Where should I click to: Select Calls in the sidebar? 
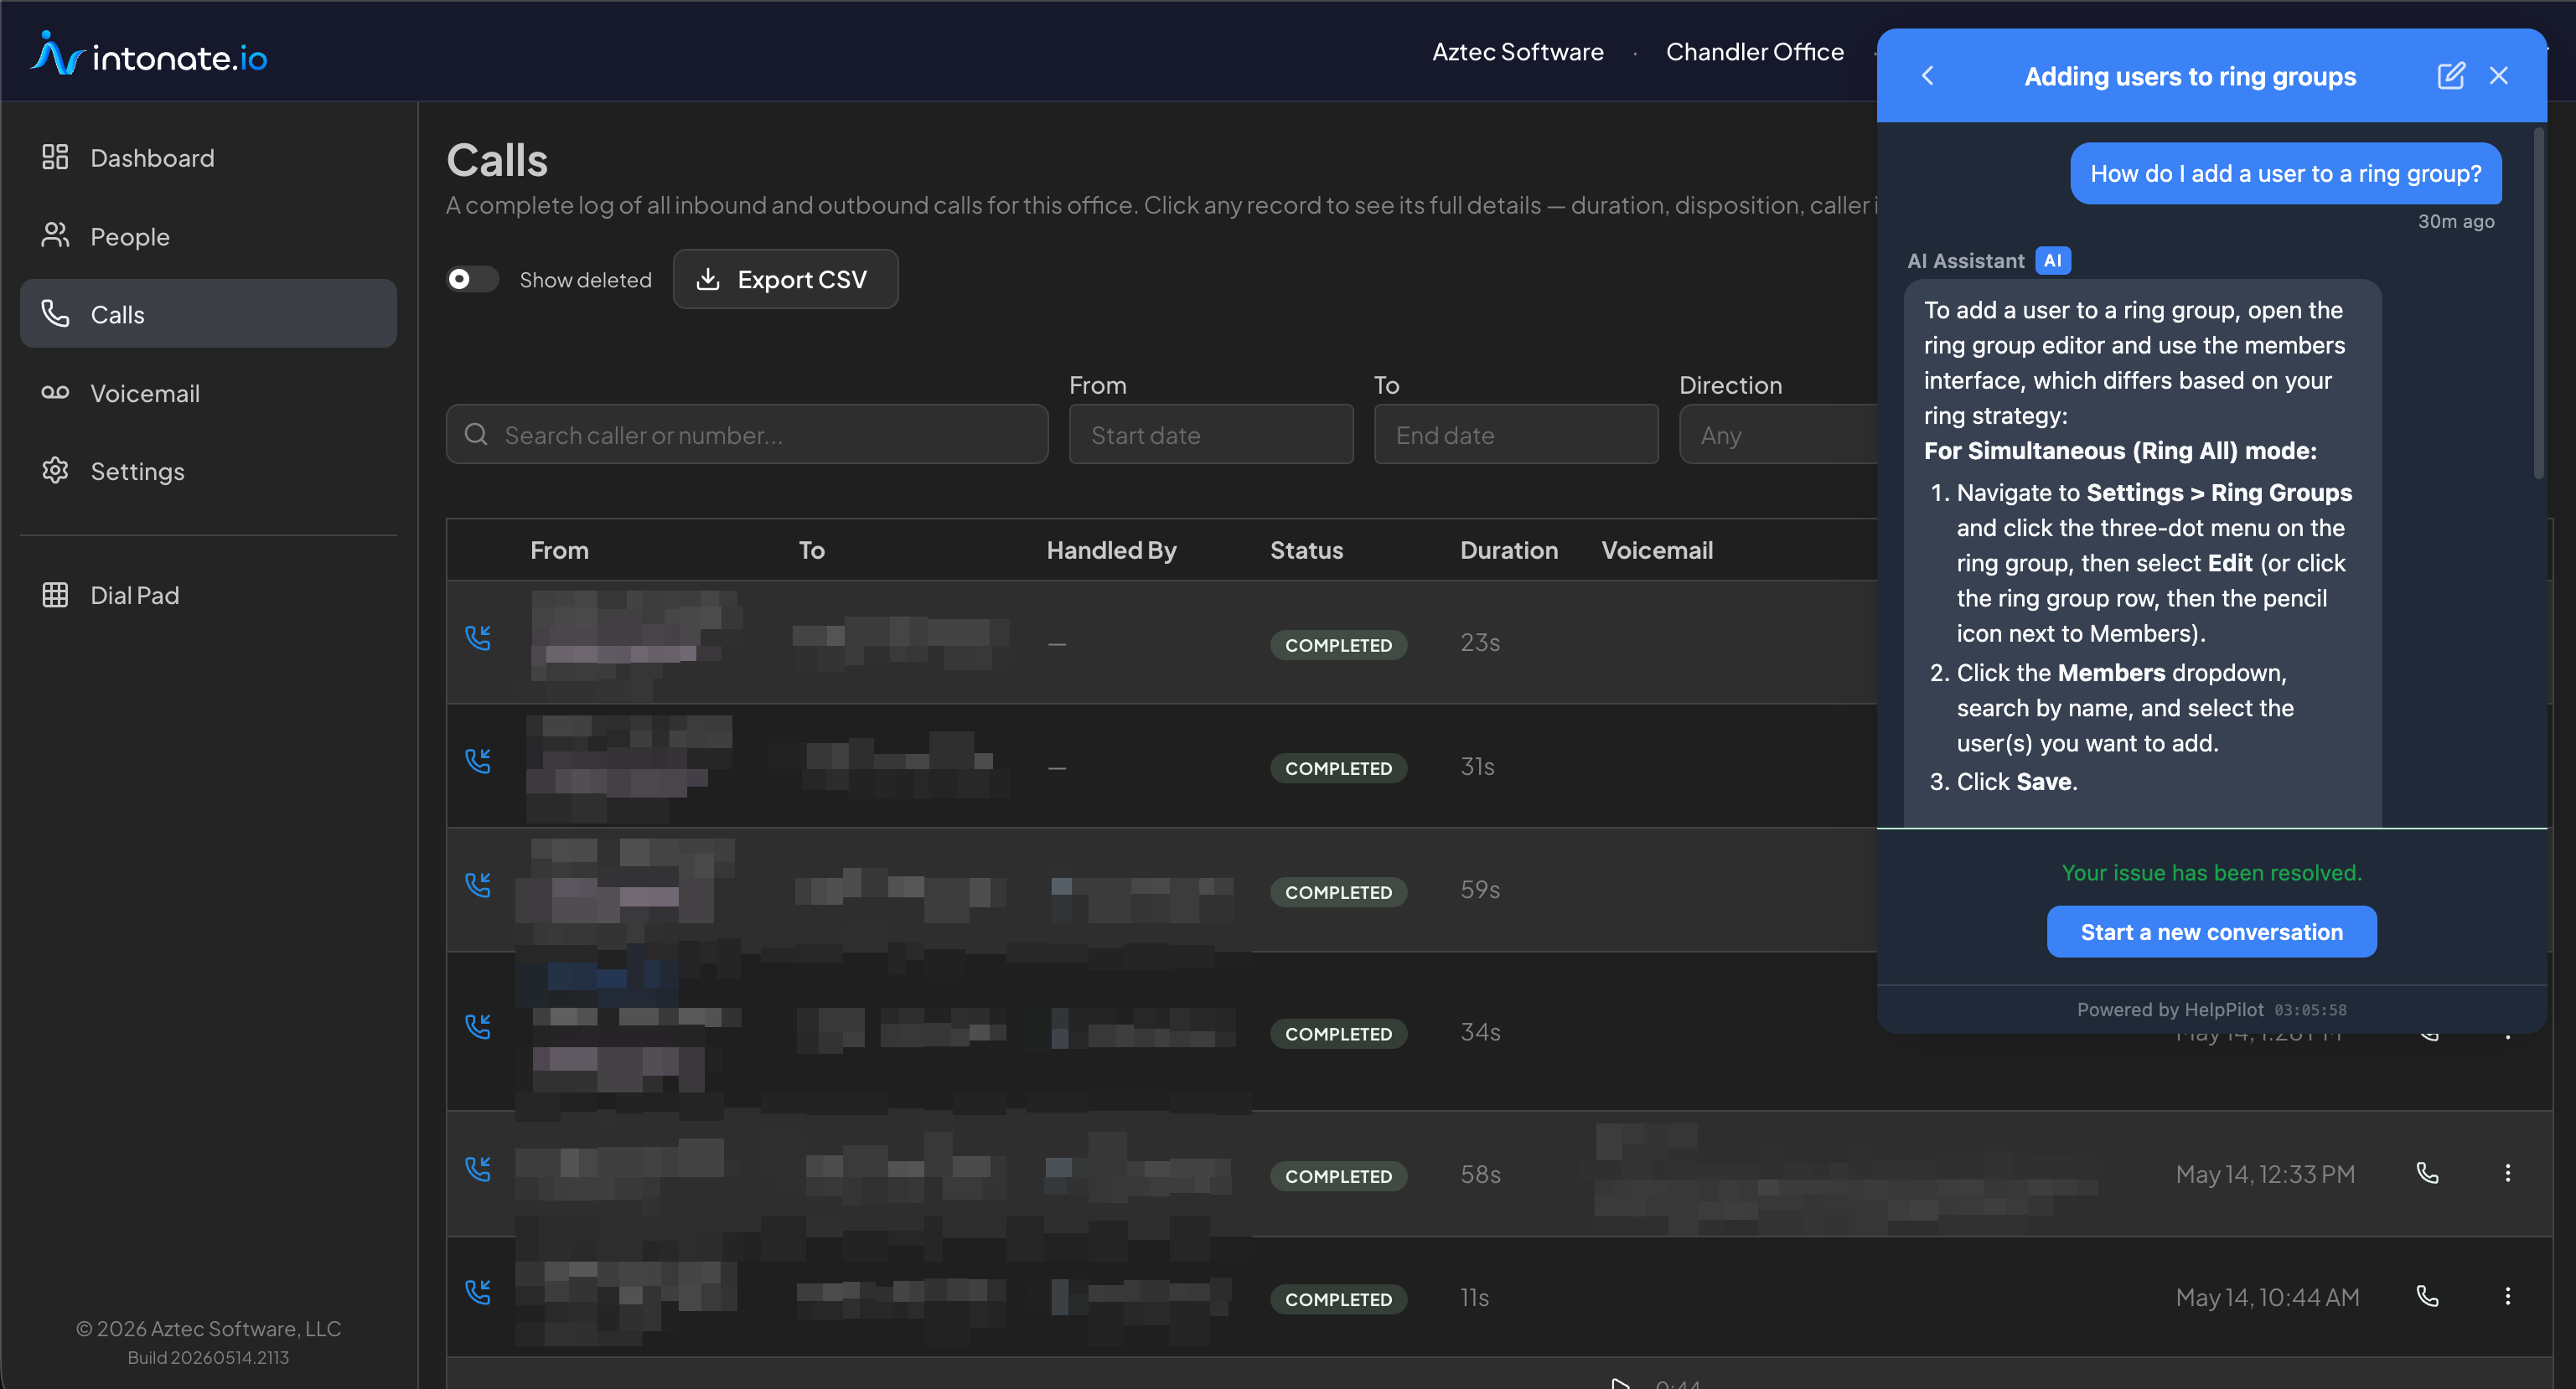tap(208, 314)
